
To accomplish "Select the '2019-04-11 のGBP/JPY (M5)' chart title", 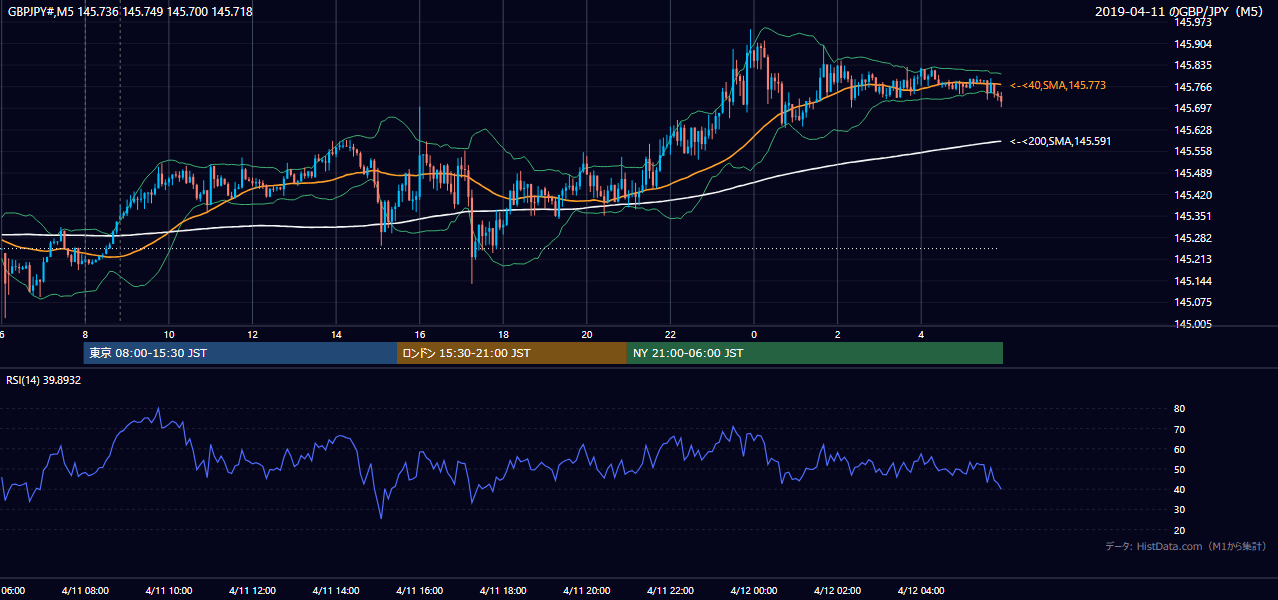I will coord(1181,11).
